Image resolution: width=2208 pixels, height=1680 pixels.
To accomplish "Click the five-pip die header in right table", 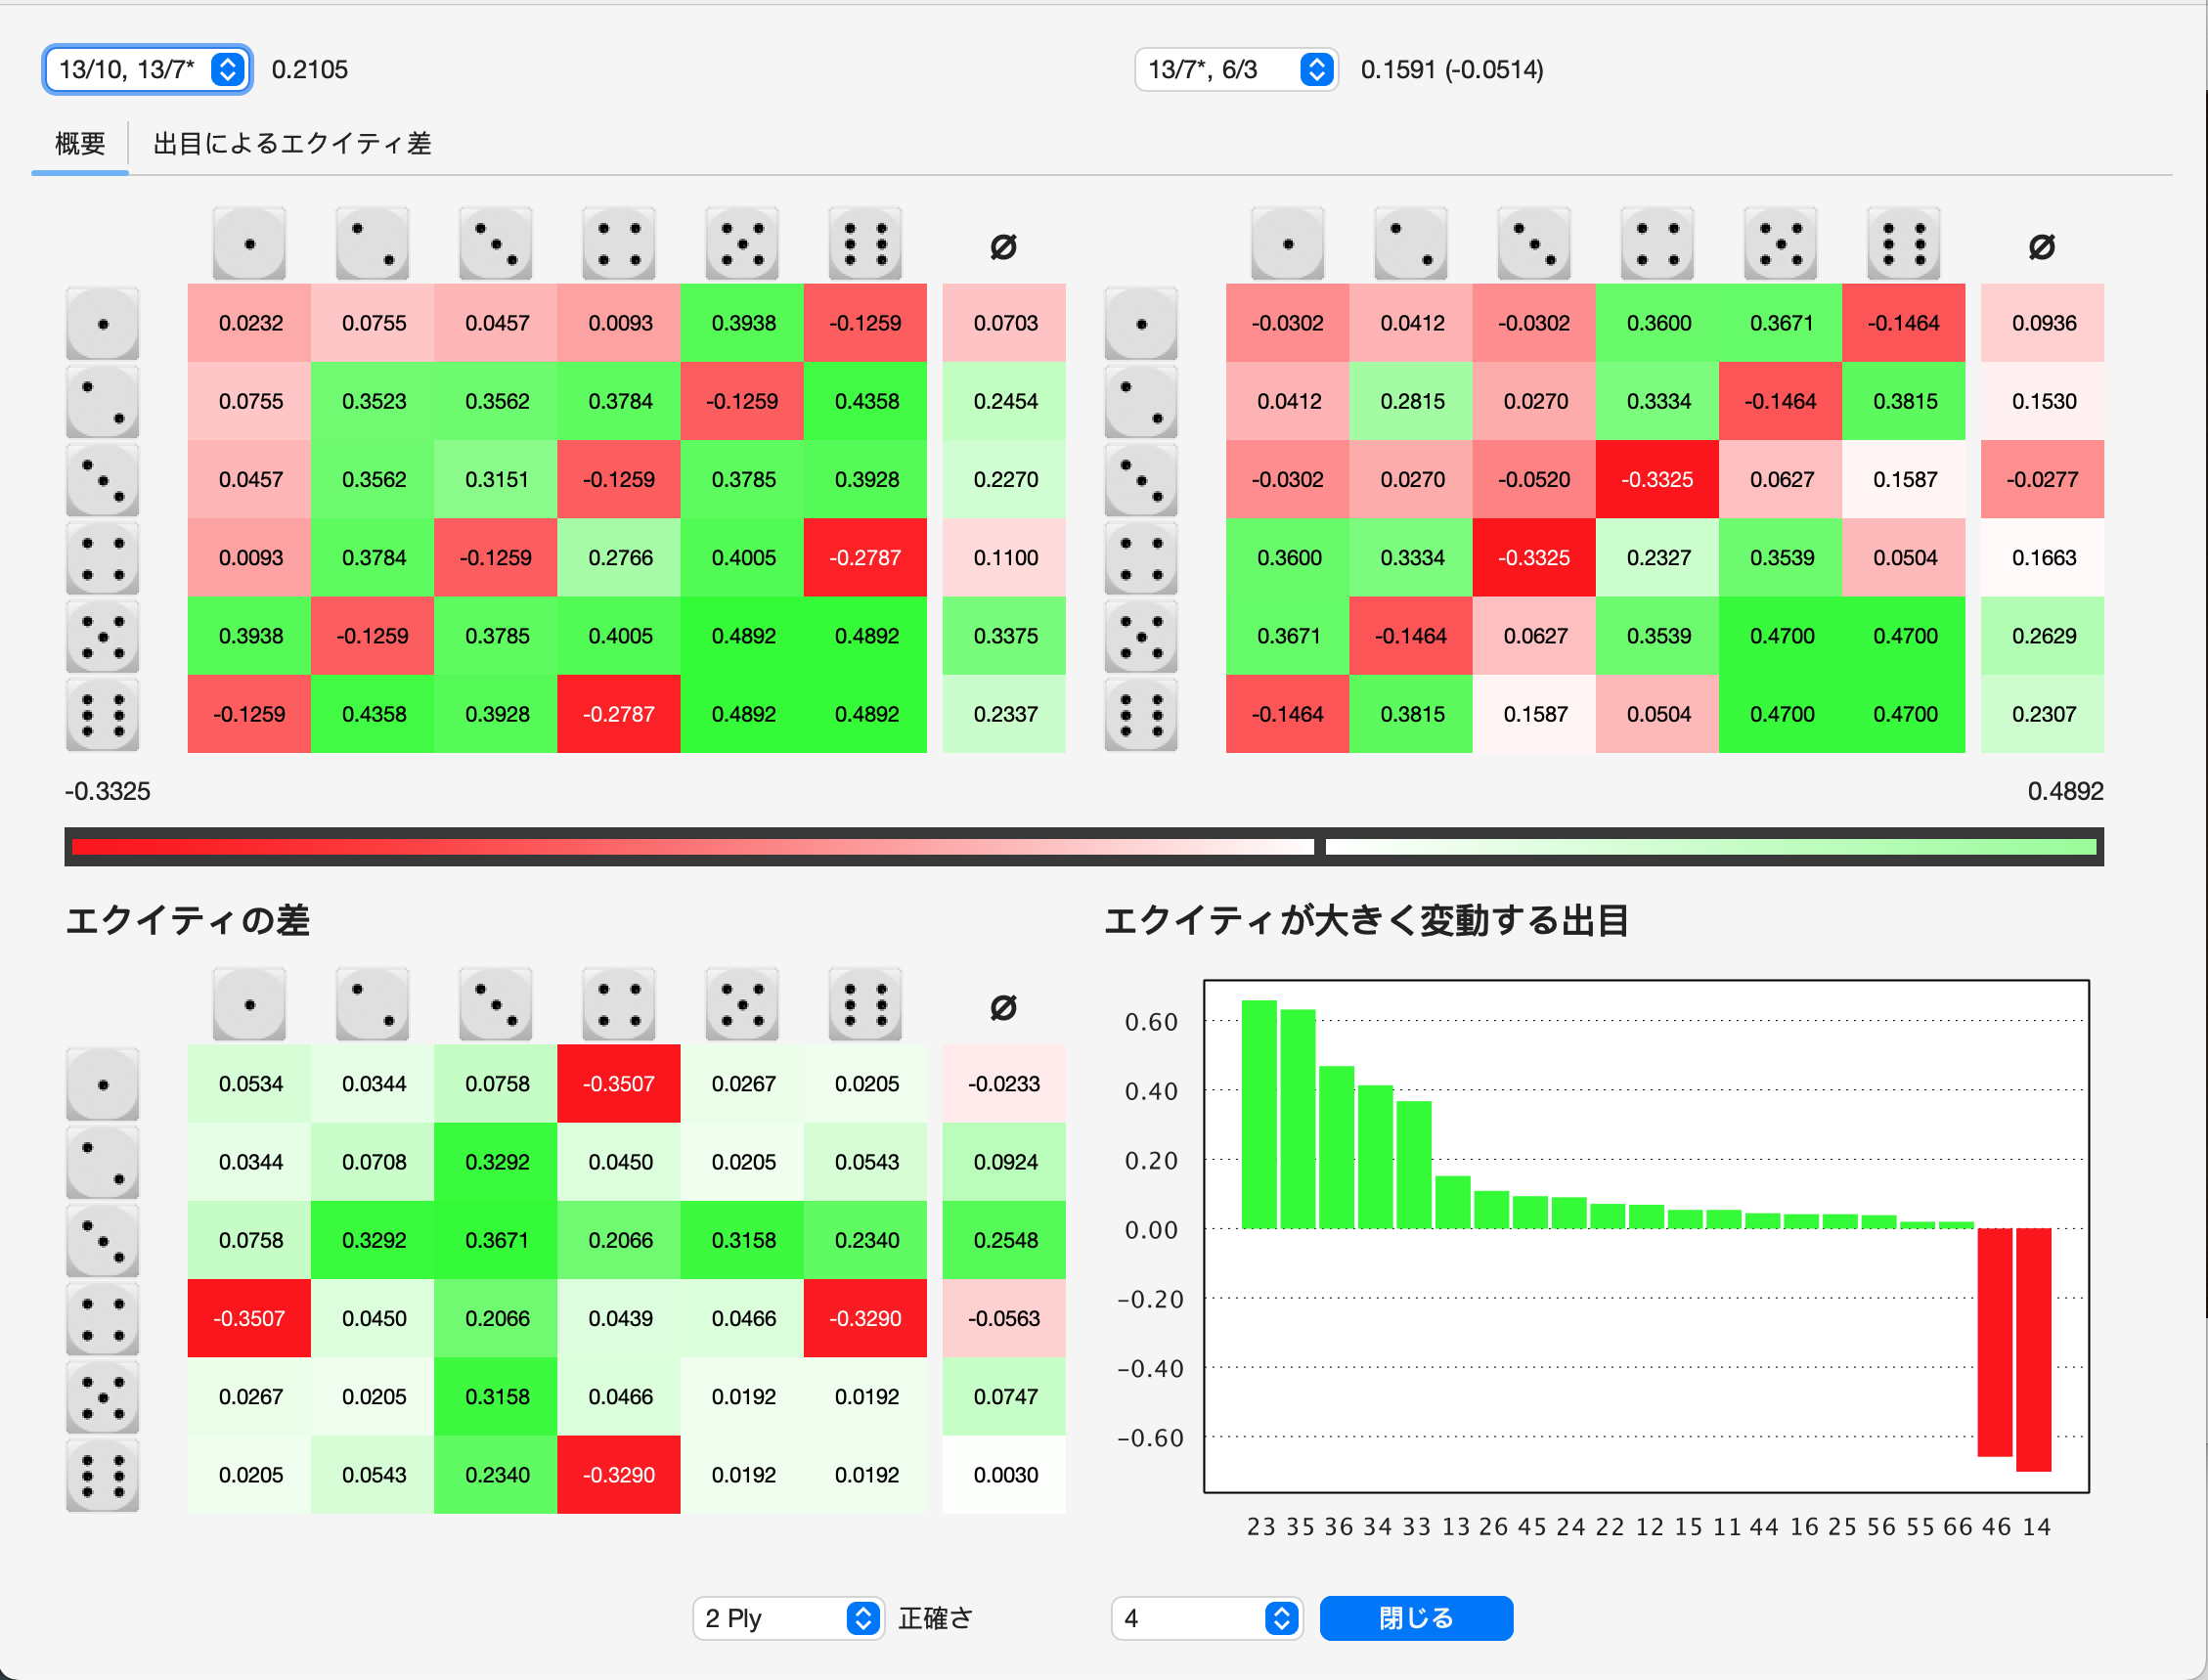I will tap(1780, 244).
